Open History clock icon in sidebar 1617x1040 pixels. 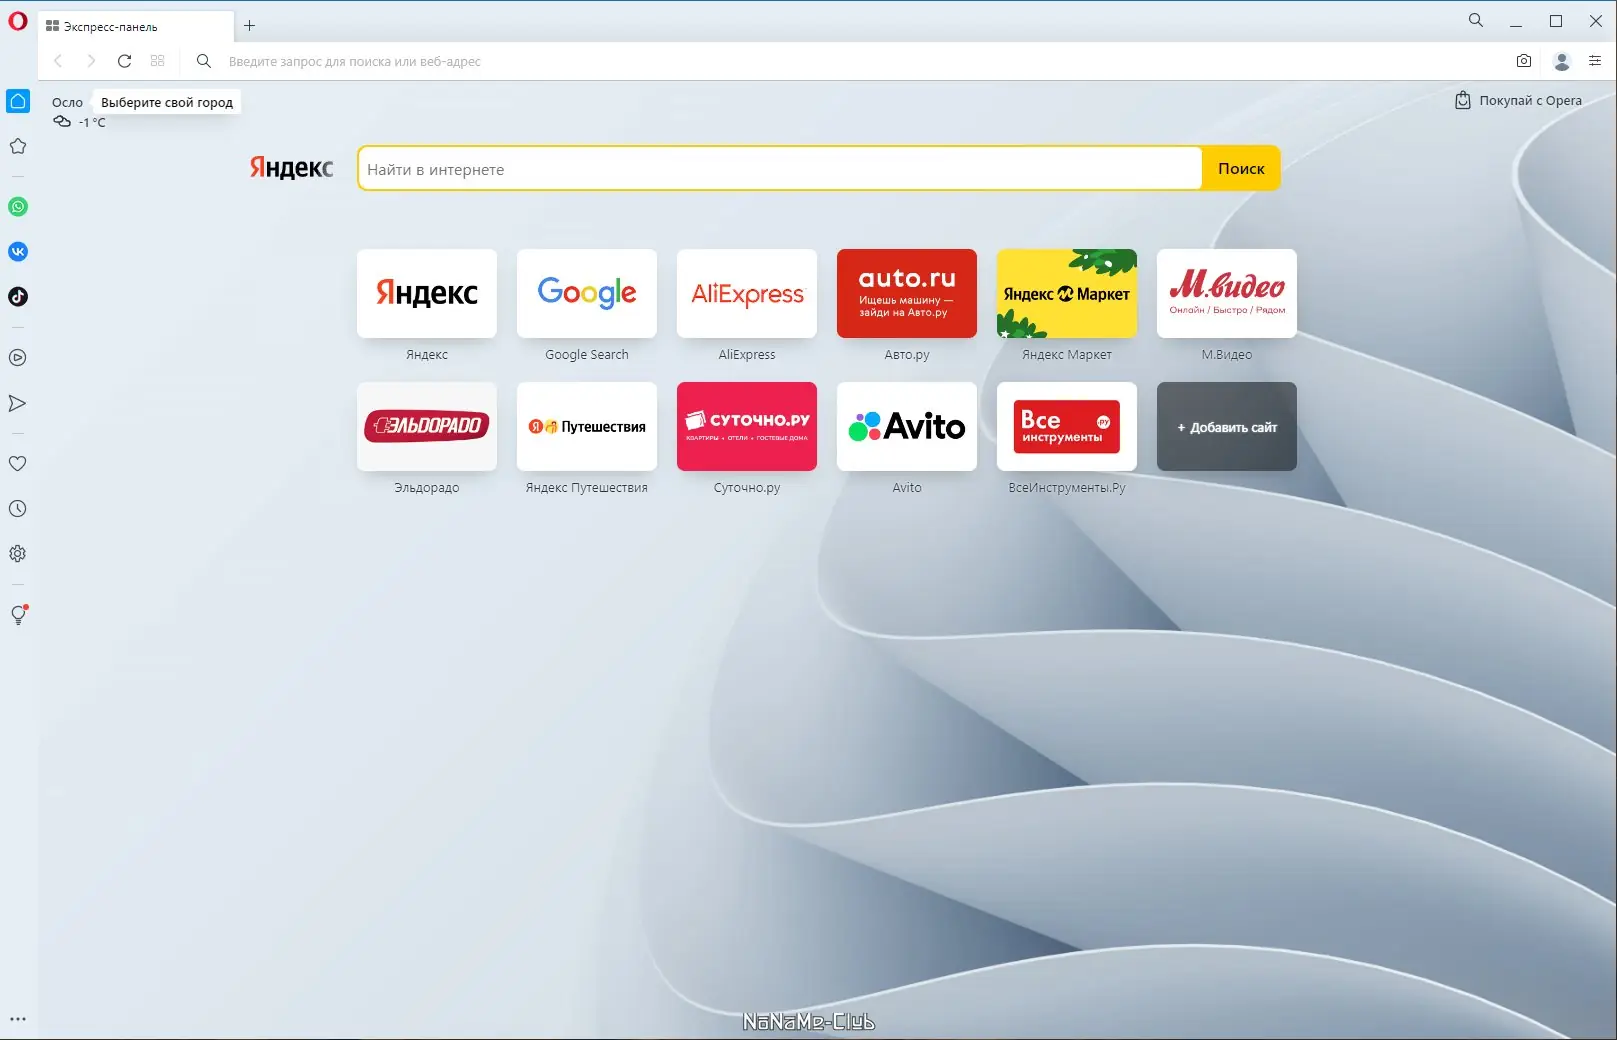click(x=18, y=509)
